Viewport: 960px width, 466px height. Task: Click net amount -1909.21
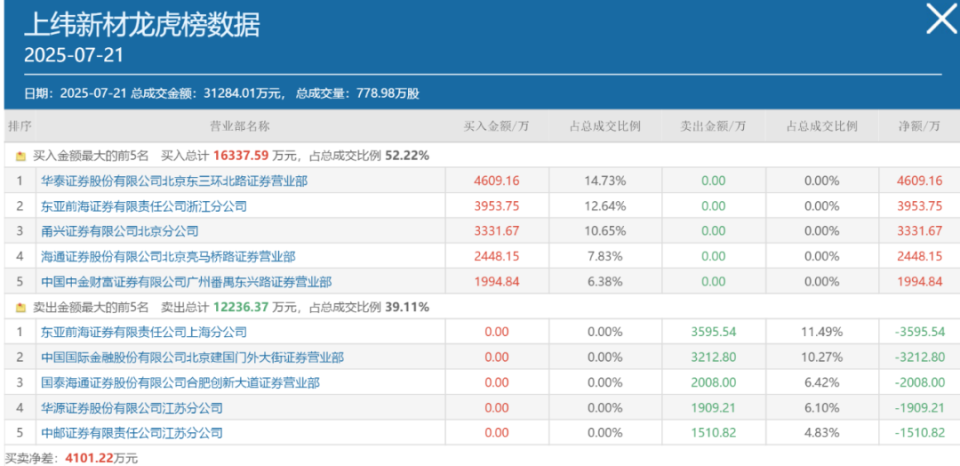coord(920,408)
